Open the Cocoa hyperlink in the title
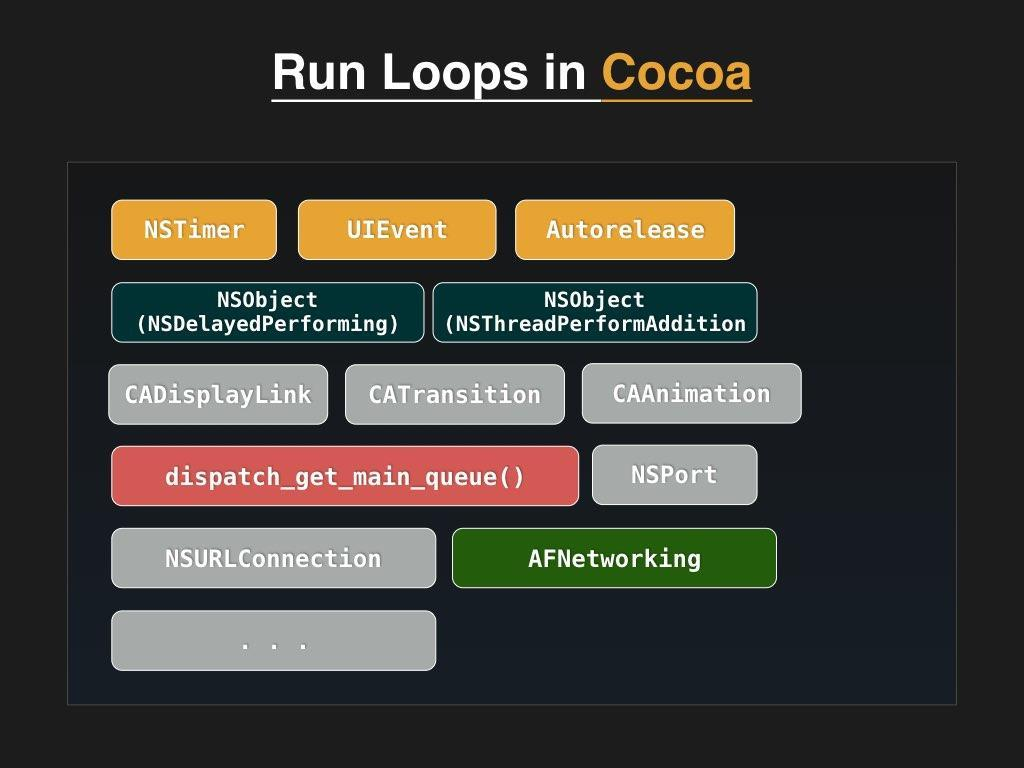 (674, 72)
